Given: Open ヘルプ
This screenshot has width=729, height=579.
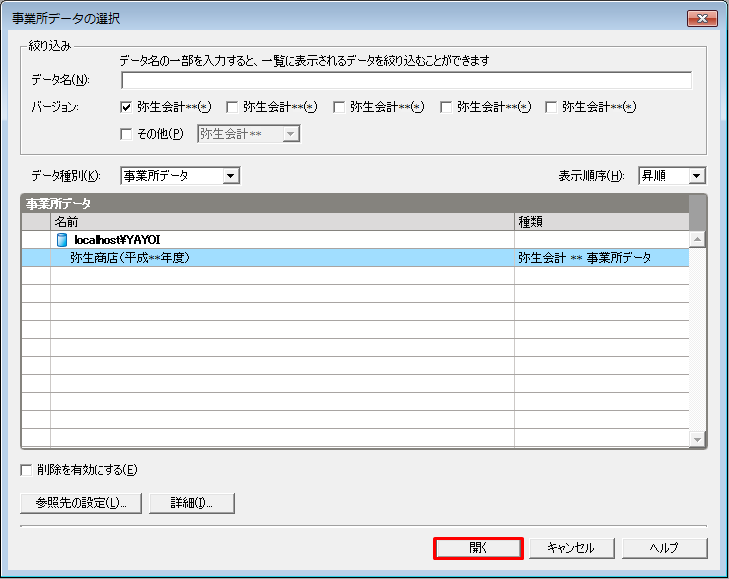Looking at the screenshot, I should click(664, 548).
